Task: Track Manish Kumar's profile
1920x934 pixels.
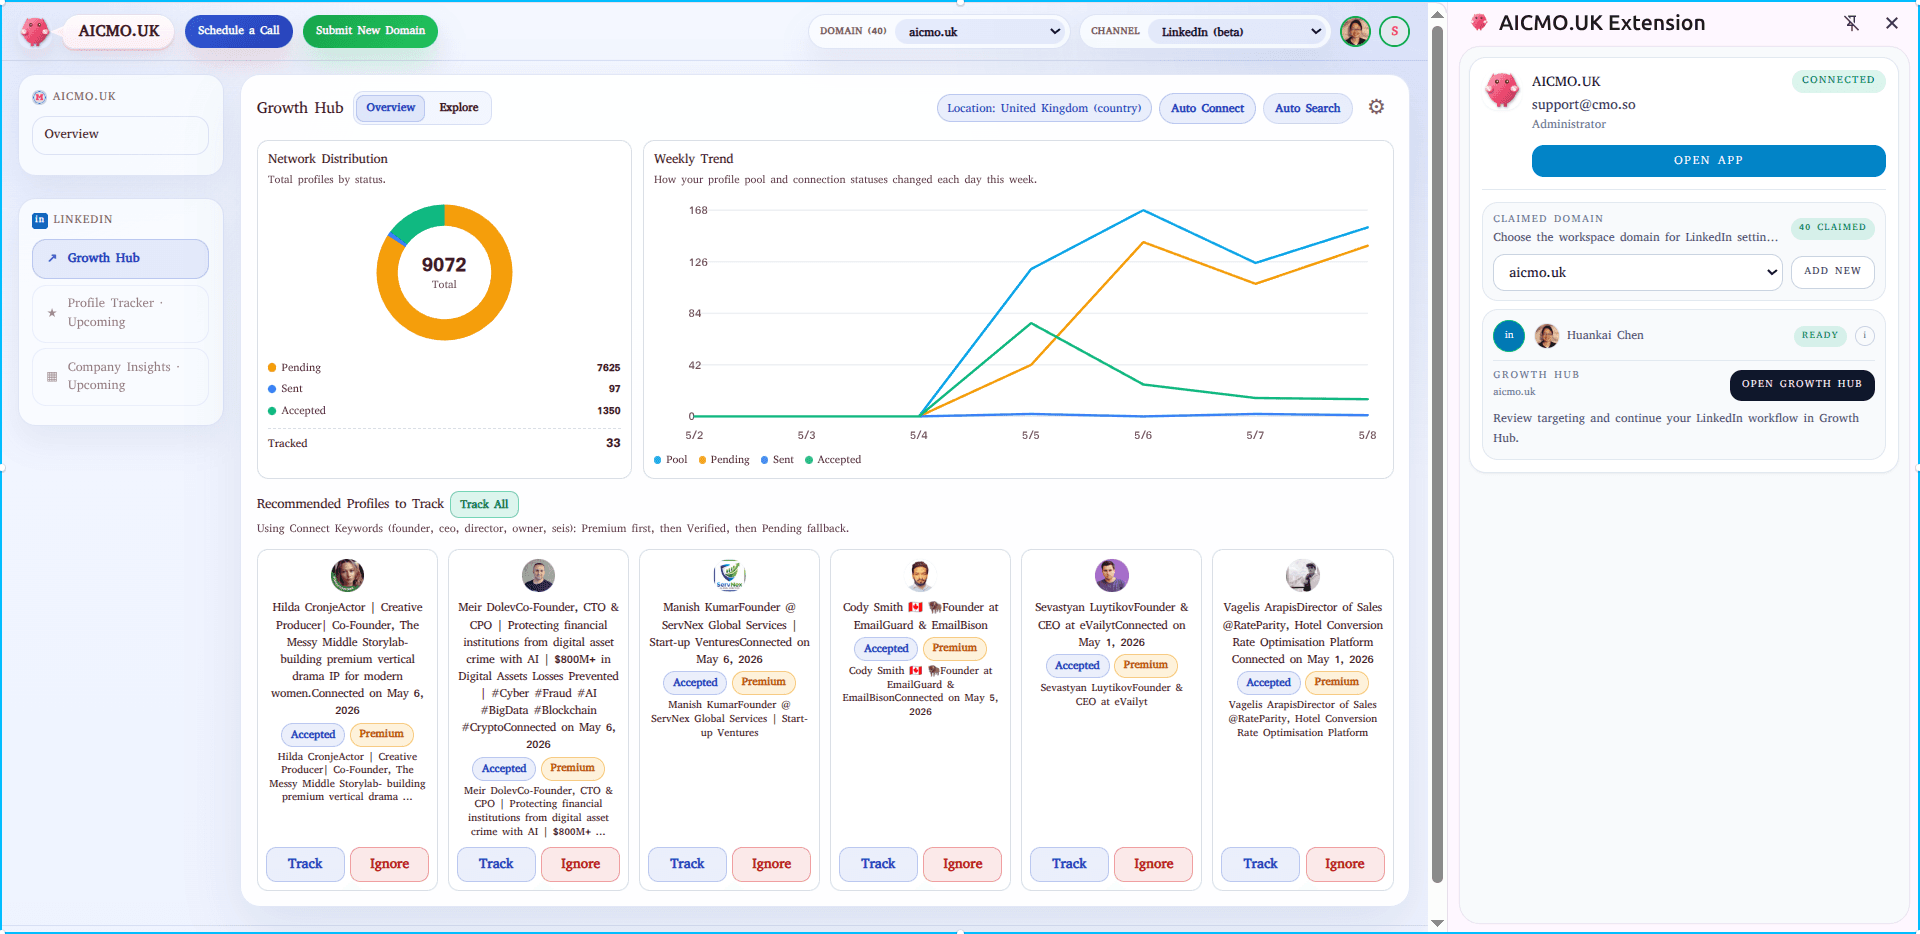Action: pyautogui.click(x=687, y=864)
